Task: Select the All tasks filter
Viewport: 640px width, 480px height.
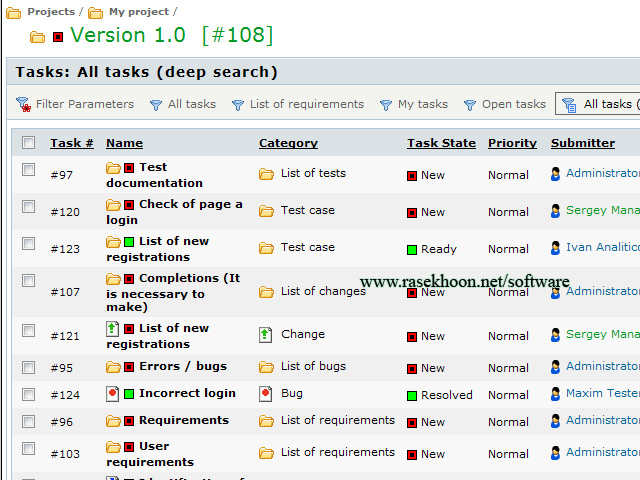Action: (192, 104)
